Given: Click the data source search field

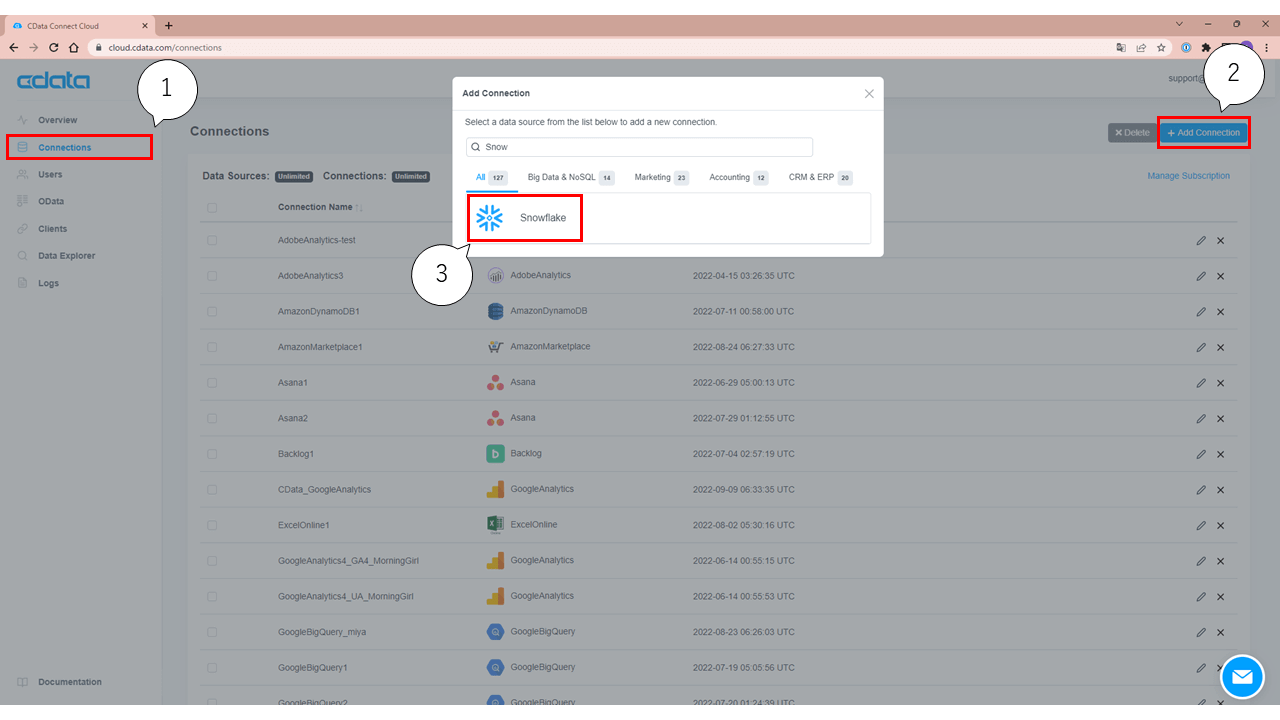Looking at the screenshot, I should [639, 147].
